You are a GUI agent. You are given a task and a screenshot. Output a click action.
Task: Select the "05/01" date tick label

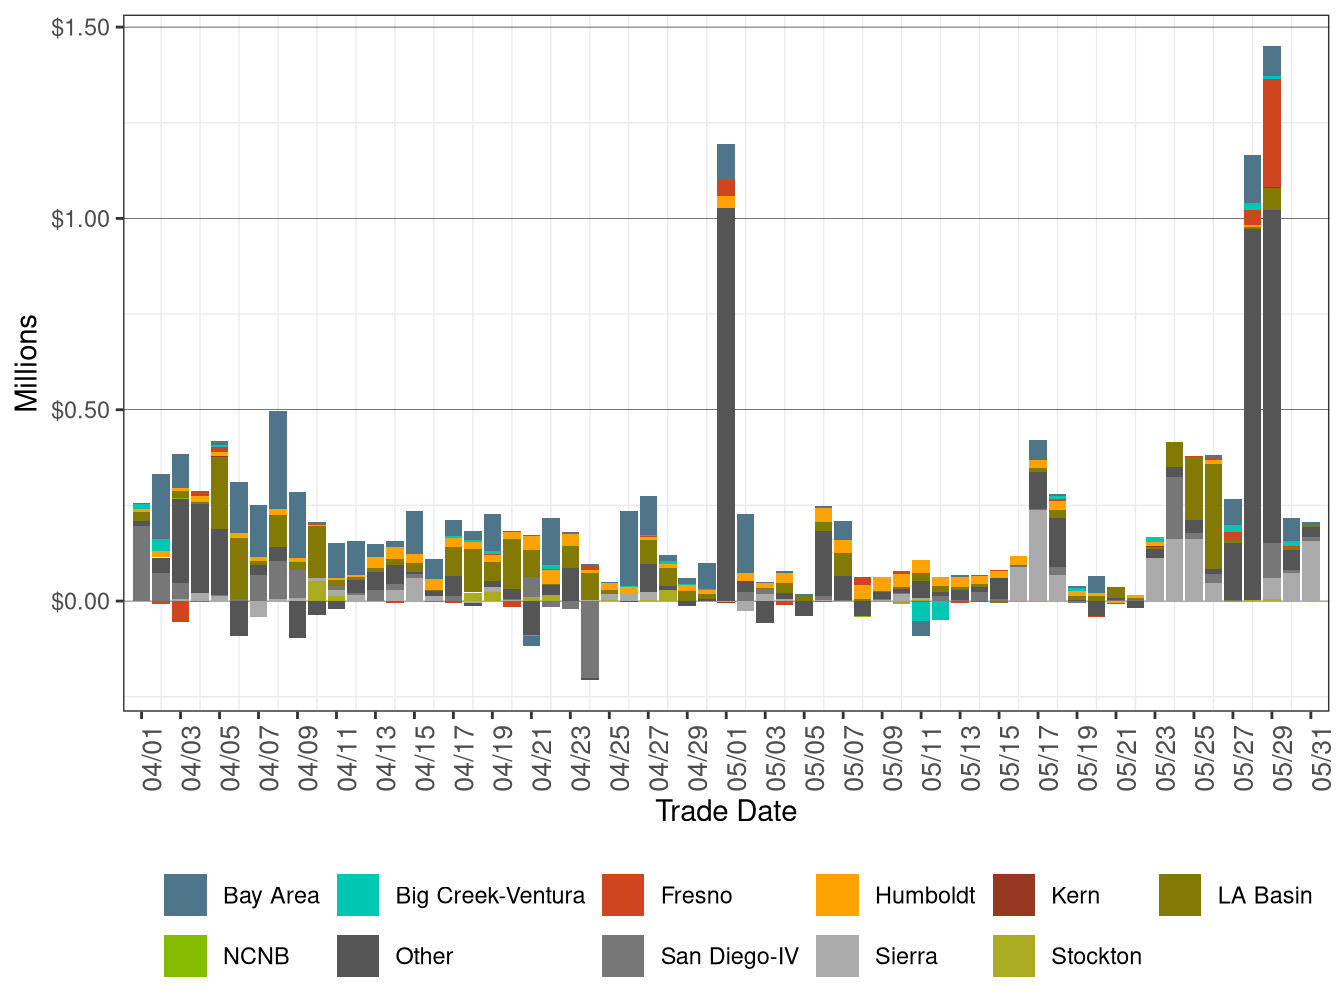pyautogui.click(x=738, y=757)
